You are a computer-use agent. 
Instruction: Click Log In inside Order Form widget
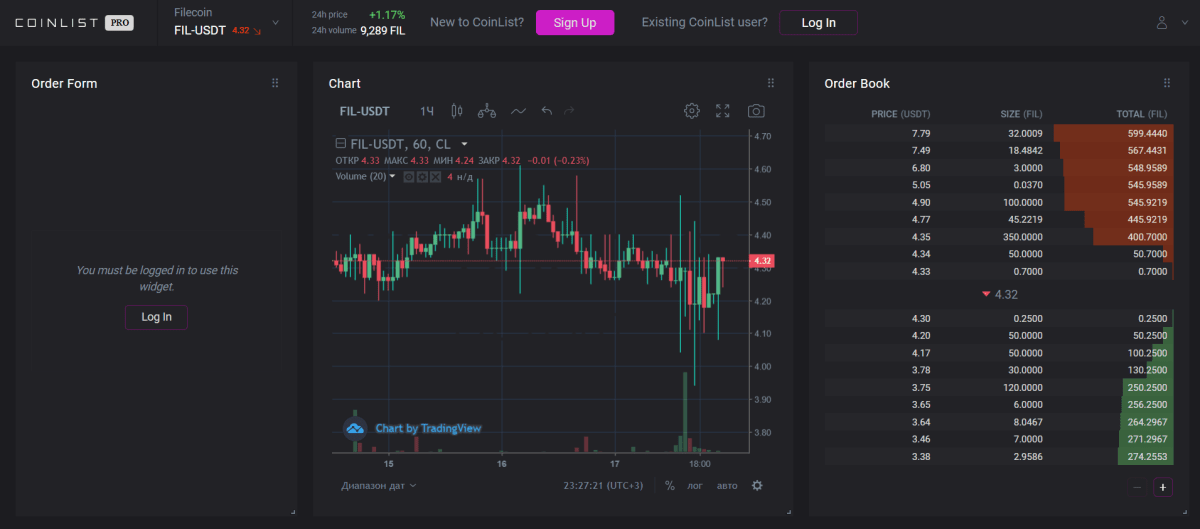click(x=156, y=317)
